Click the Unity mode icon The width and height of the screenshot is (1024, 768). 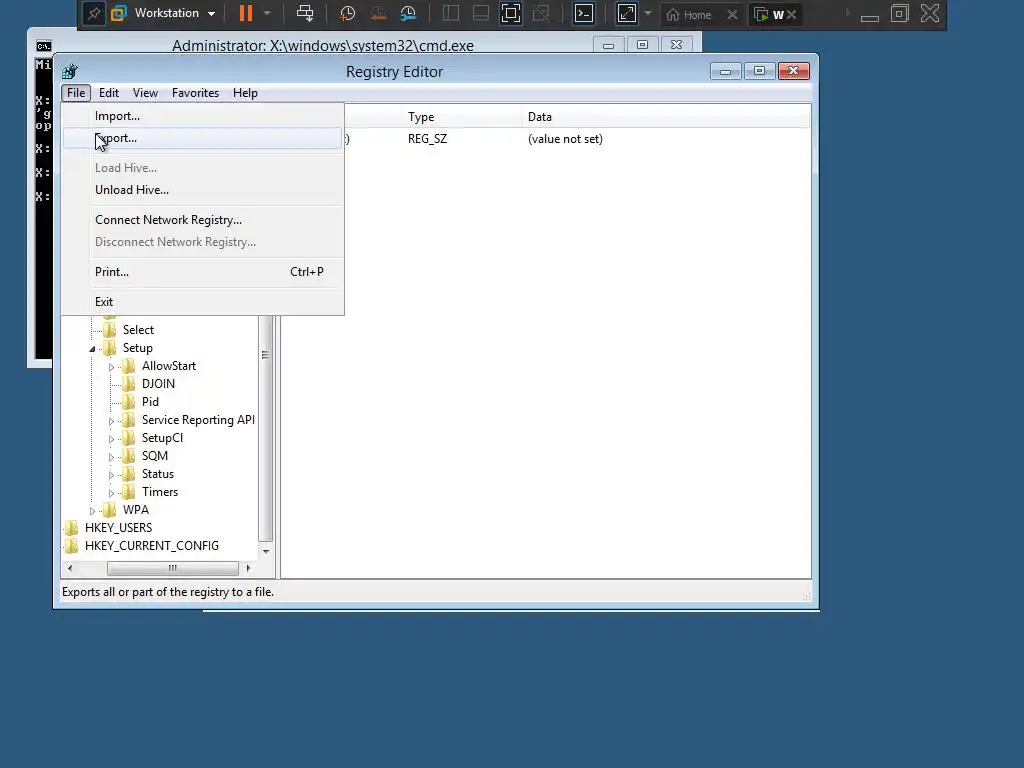pos(541,14)
